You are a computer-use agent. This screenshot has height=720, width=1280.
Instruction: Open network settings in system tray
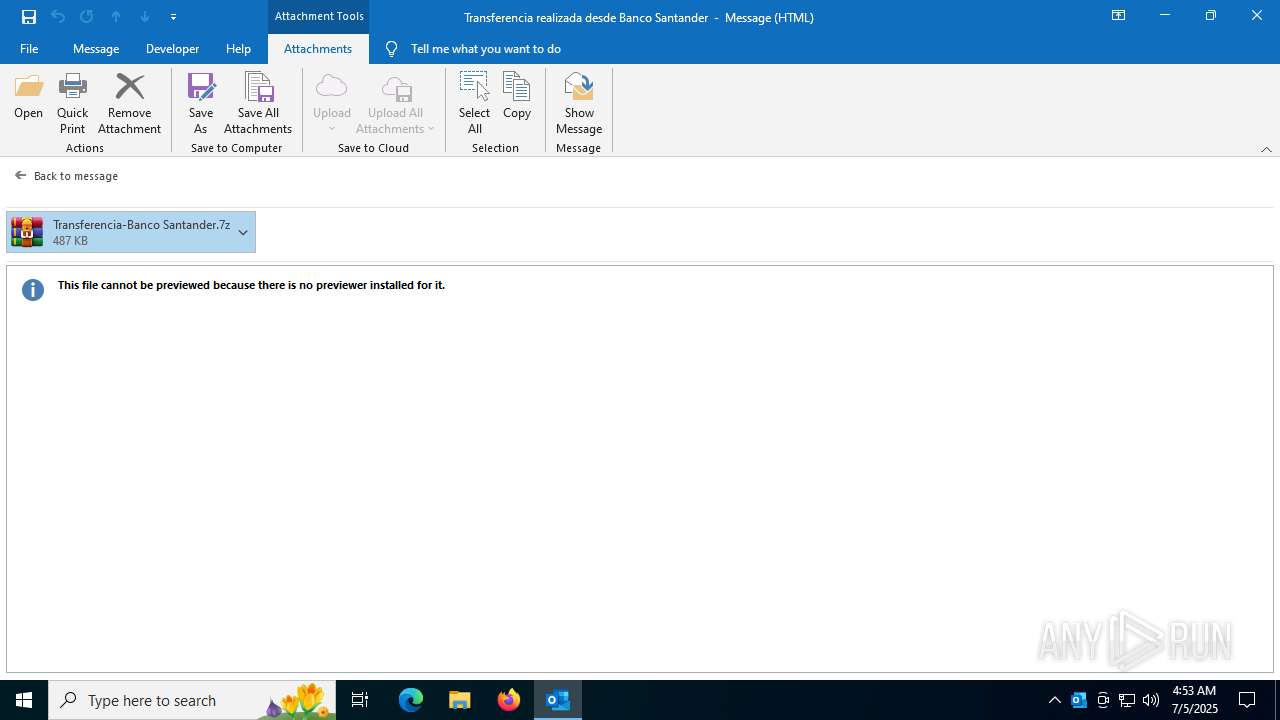tap(1127, 700)
